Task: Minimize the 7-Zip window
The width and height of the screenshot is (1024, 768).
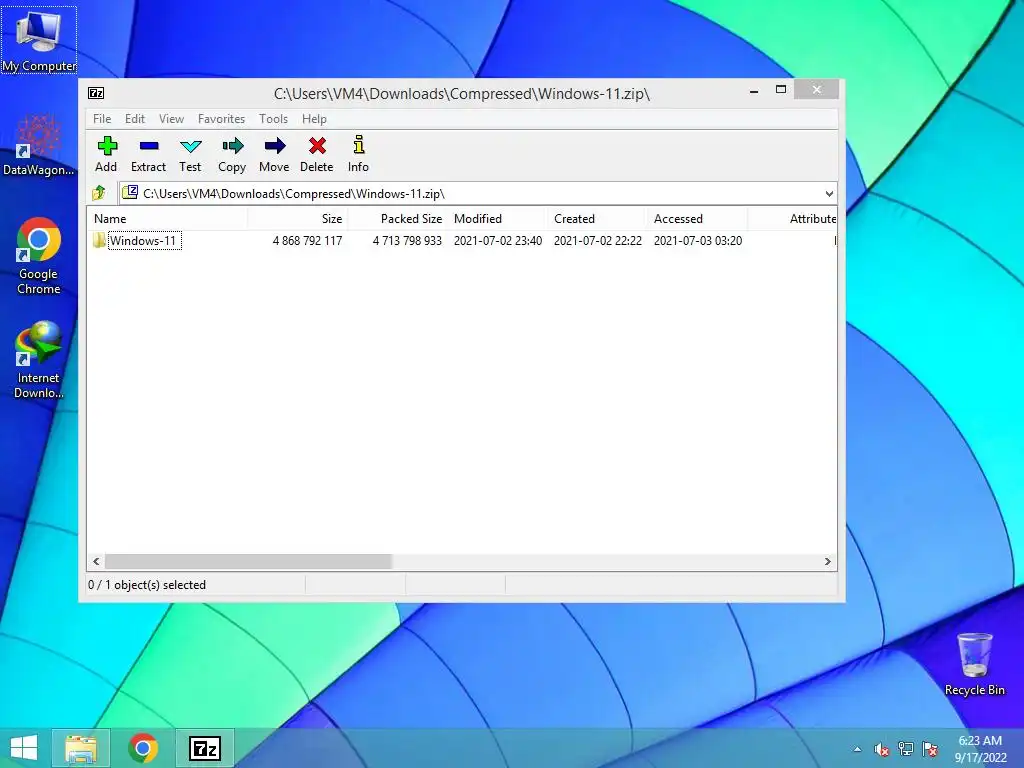Action: click(754, 90)
